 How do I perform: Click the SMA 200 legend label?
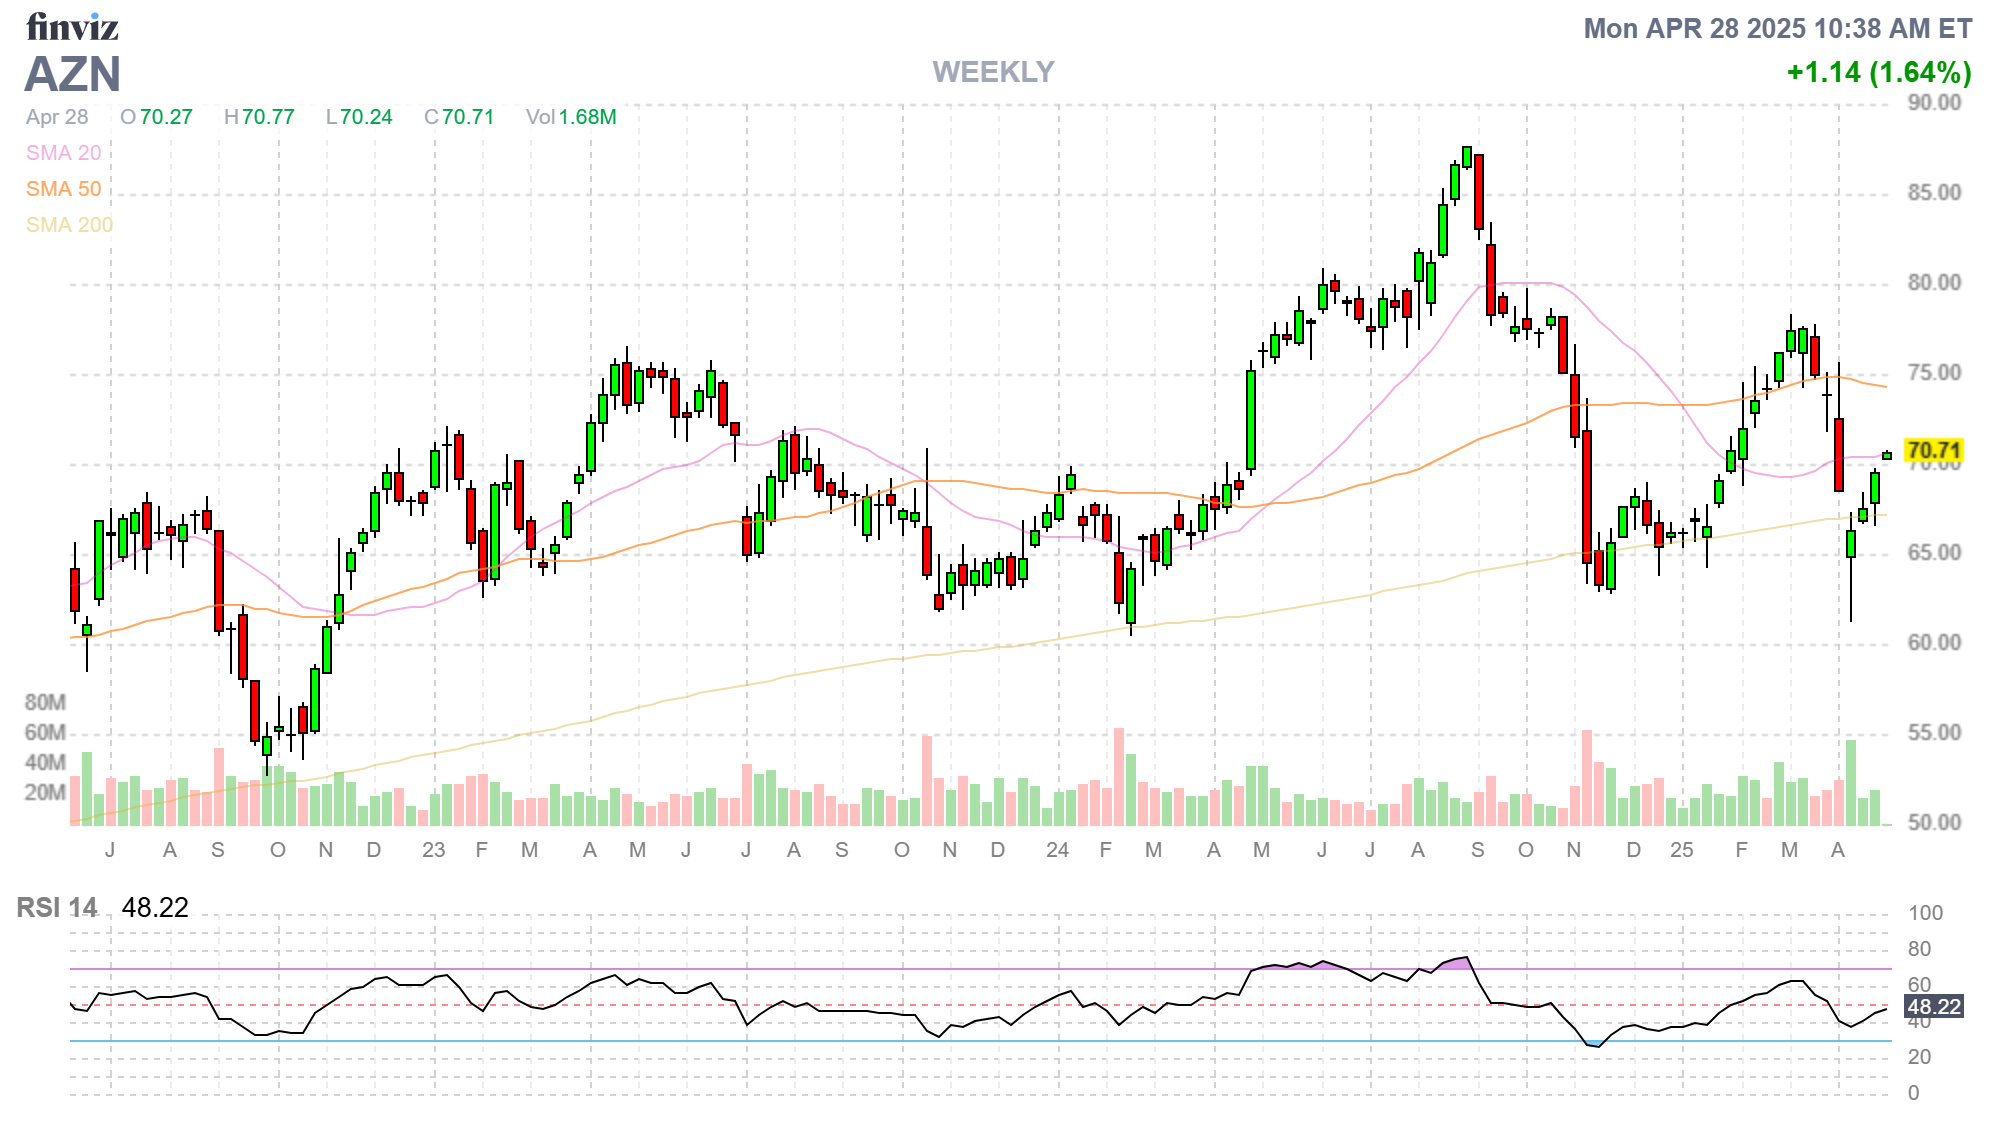point(69,225)
